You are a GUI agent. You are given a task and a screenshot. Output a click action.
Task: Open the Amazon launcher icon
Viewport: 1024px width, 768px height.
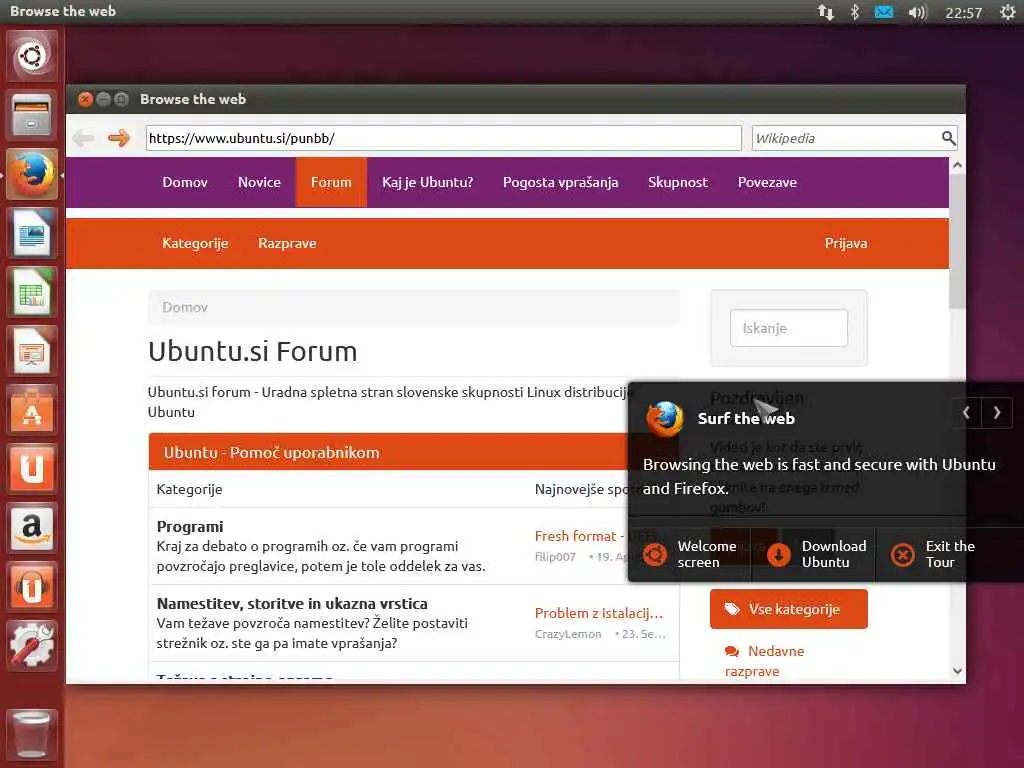(31, 528)
